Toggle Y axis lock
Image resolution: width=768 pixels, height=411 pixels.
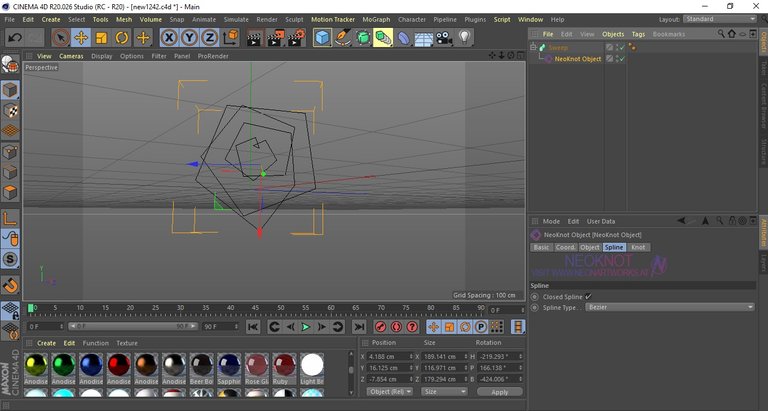(189, 38)
